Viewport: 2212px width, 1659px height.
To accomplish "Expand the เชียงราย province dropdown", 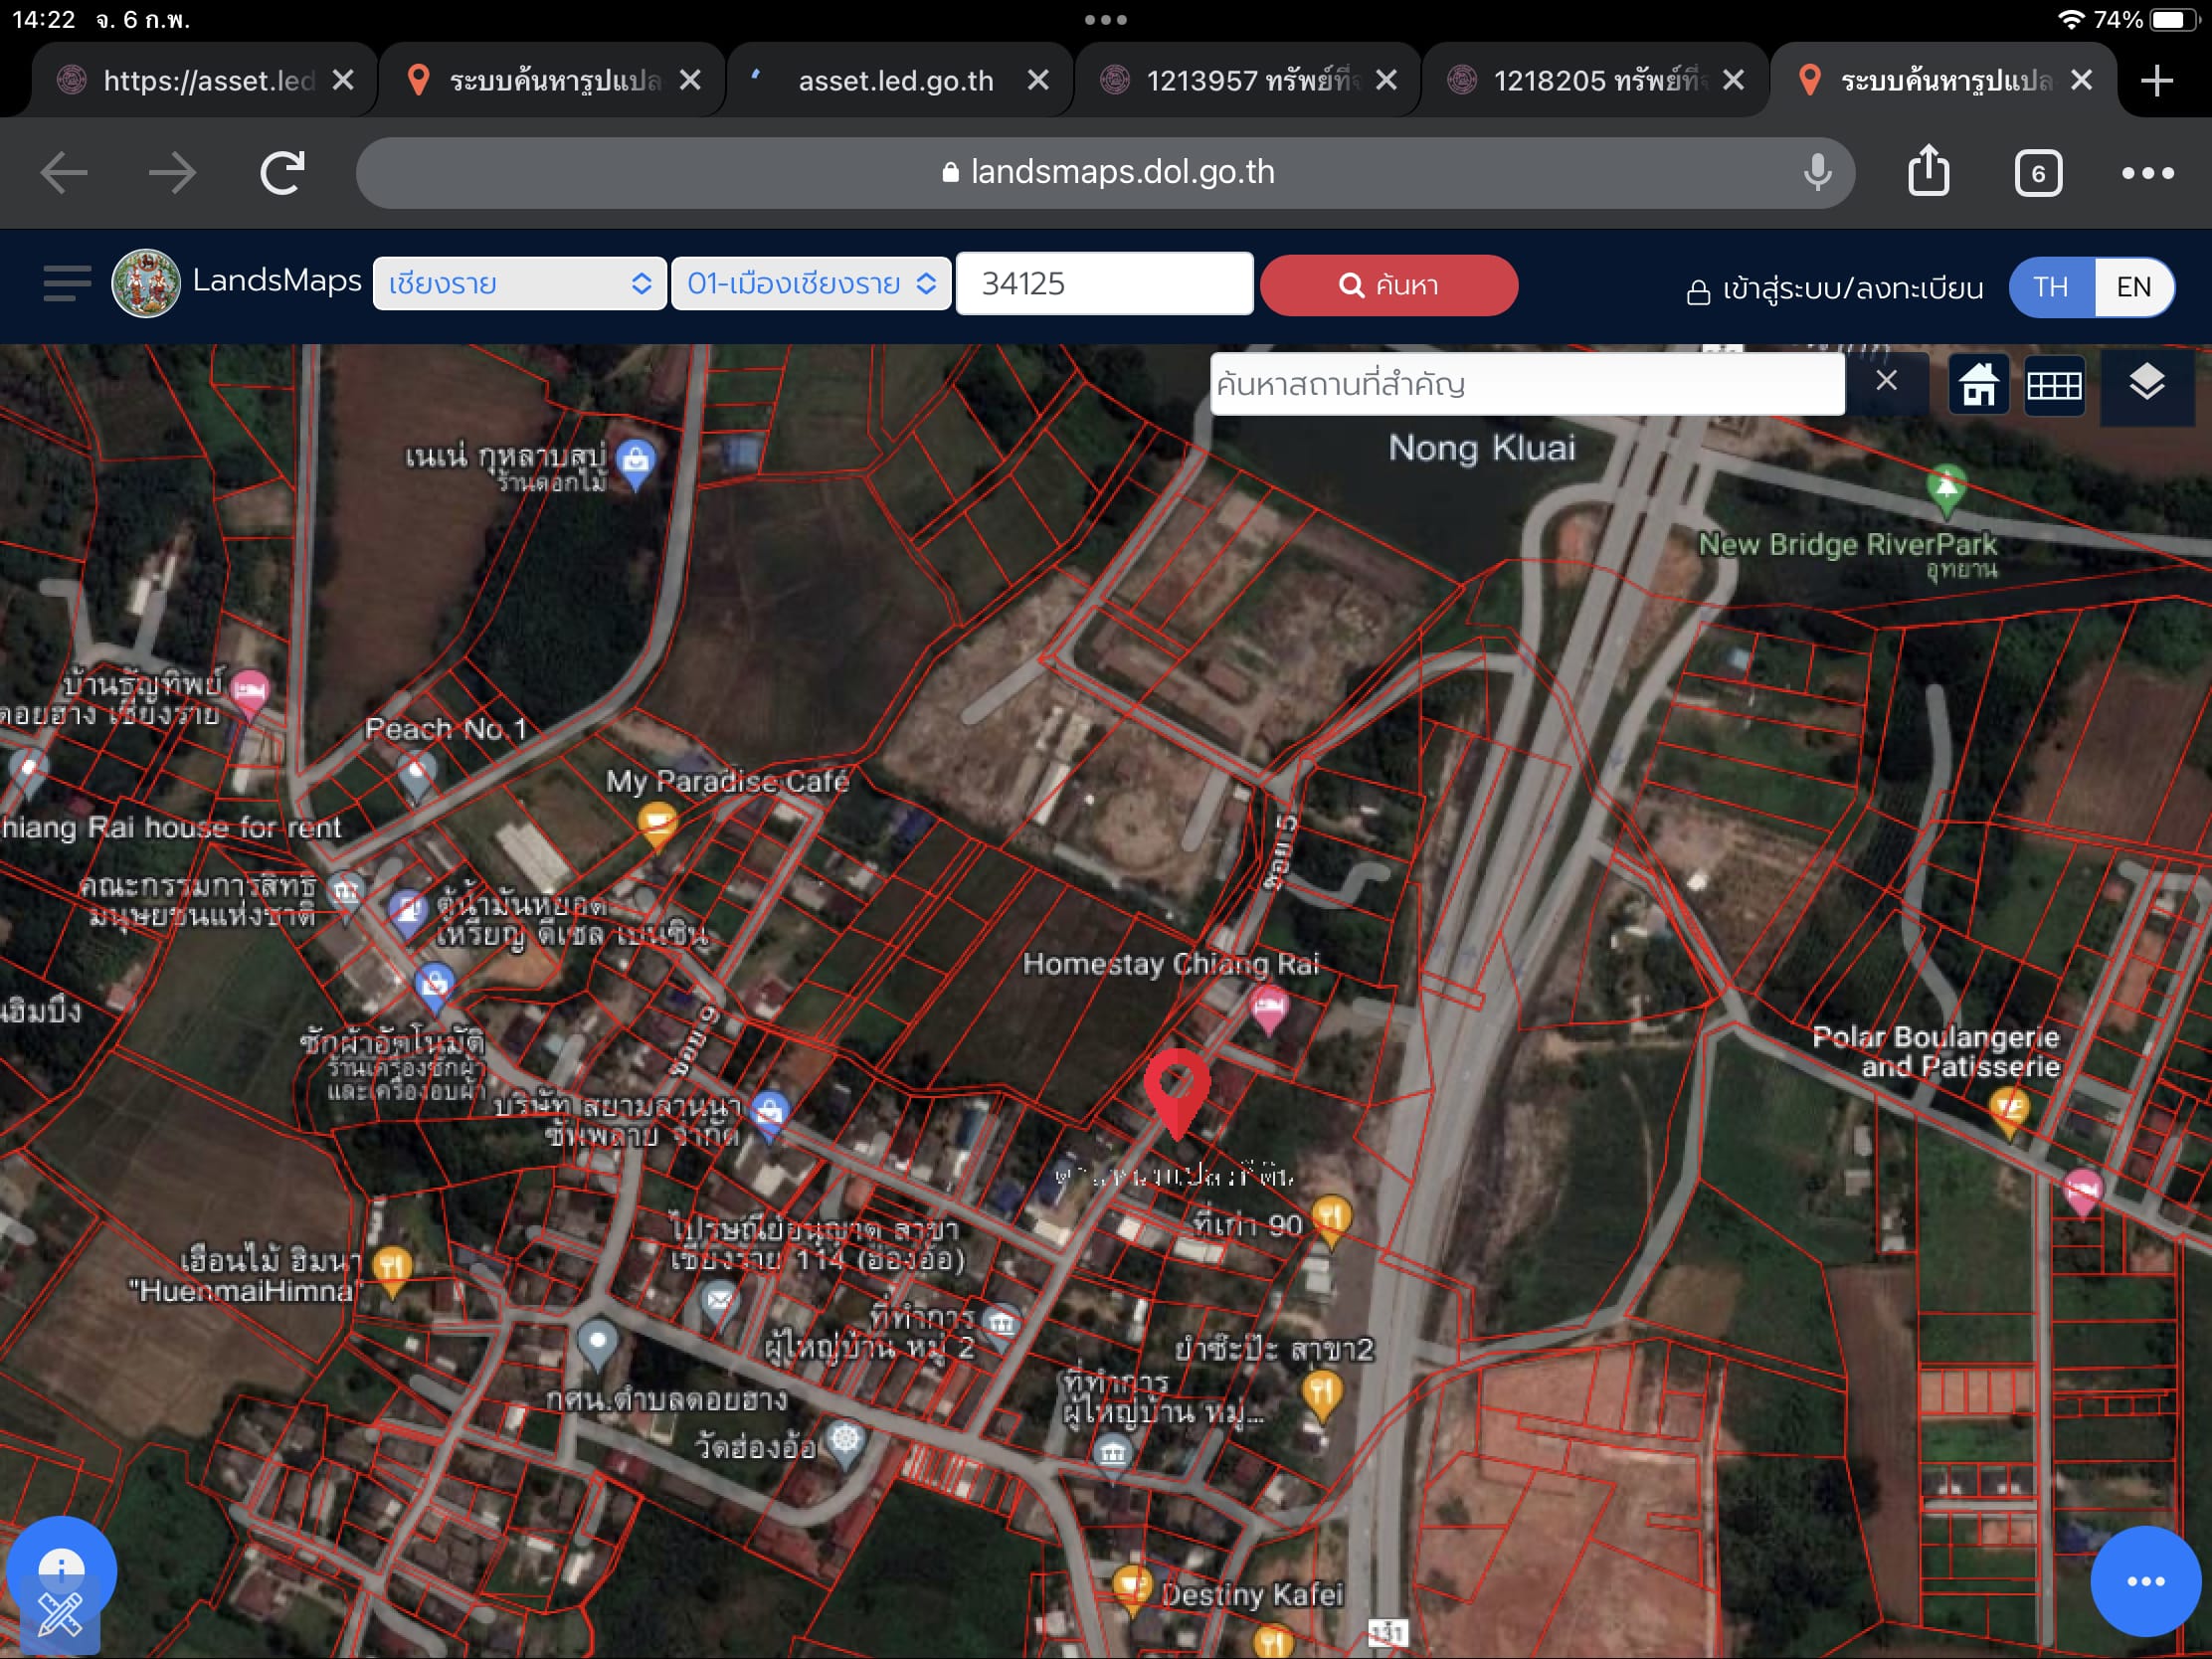I will coord(519,284).
